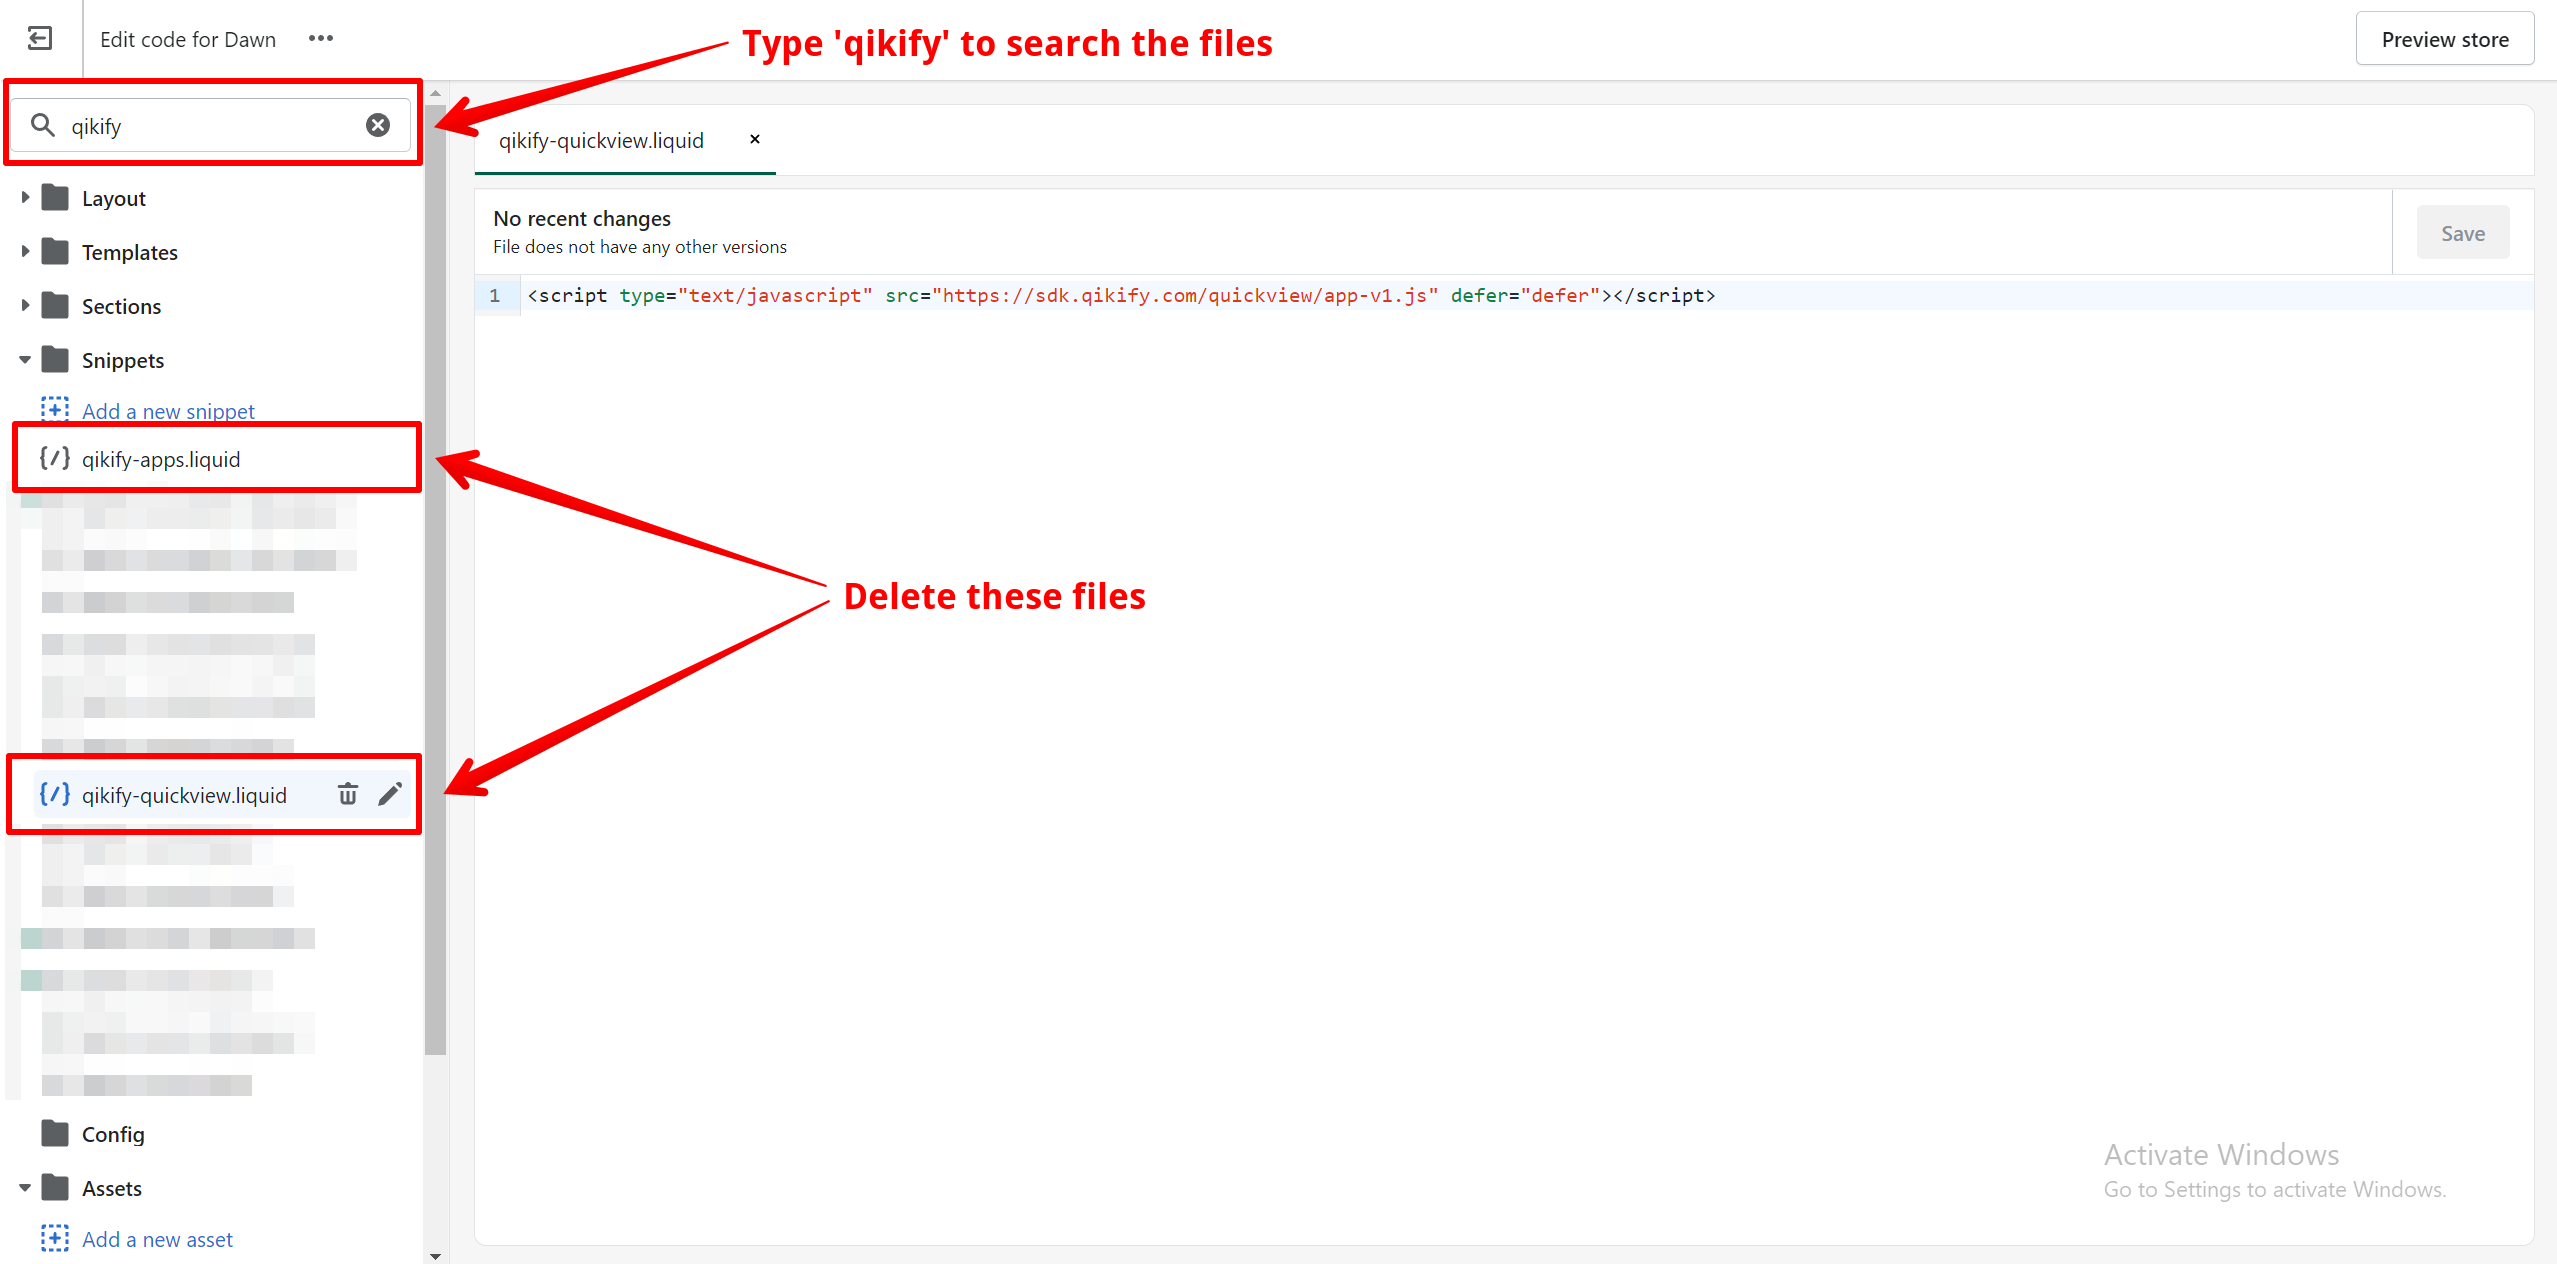Click the Assets folder icon
This screenshot has width=2557, height=1264.
55,1188
